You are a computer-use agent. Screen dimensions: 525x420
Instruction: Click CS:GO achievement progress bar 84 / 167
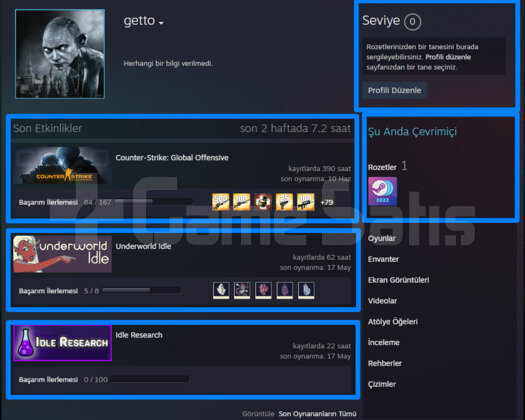[x=154, y=202]
